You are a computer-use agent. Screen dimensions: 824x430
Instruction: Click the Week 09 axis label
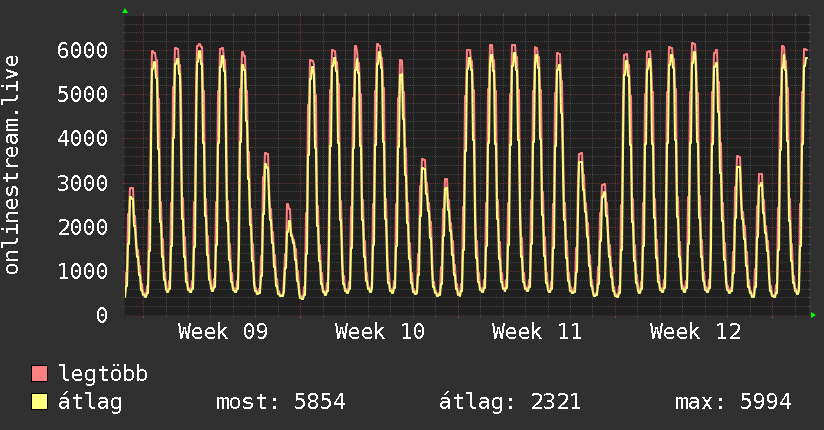[223, 332]
